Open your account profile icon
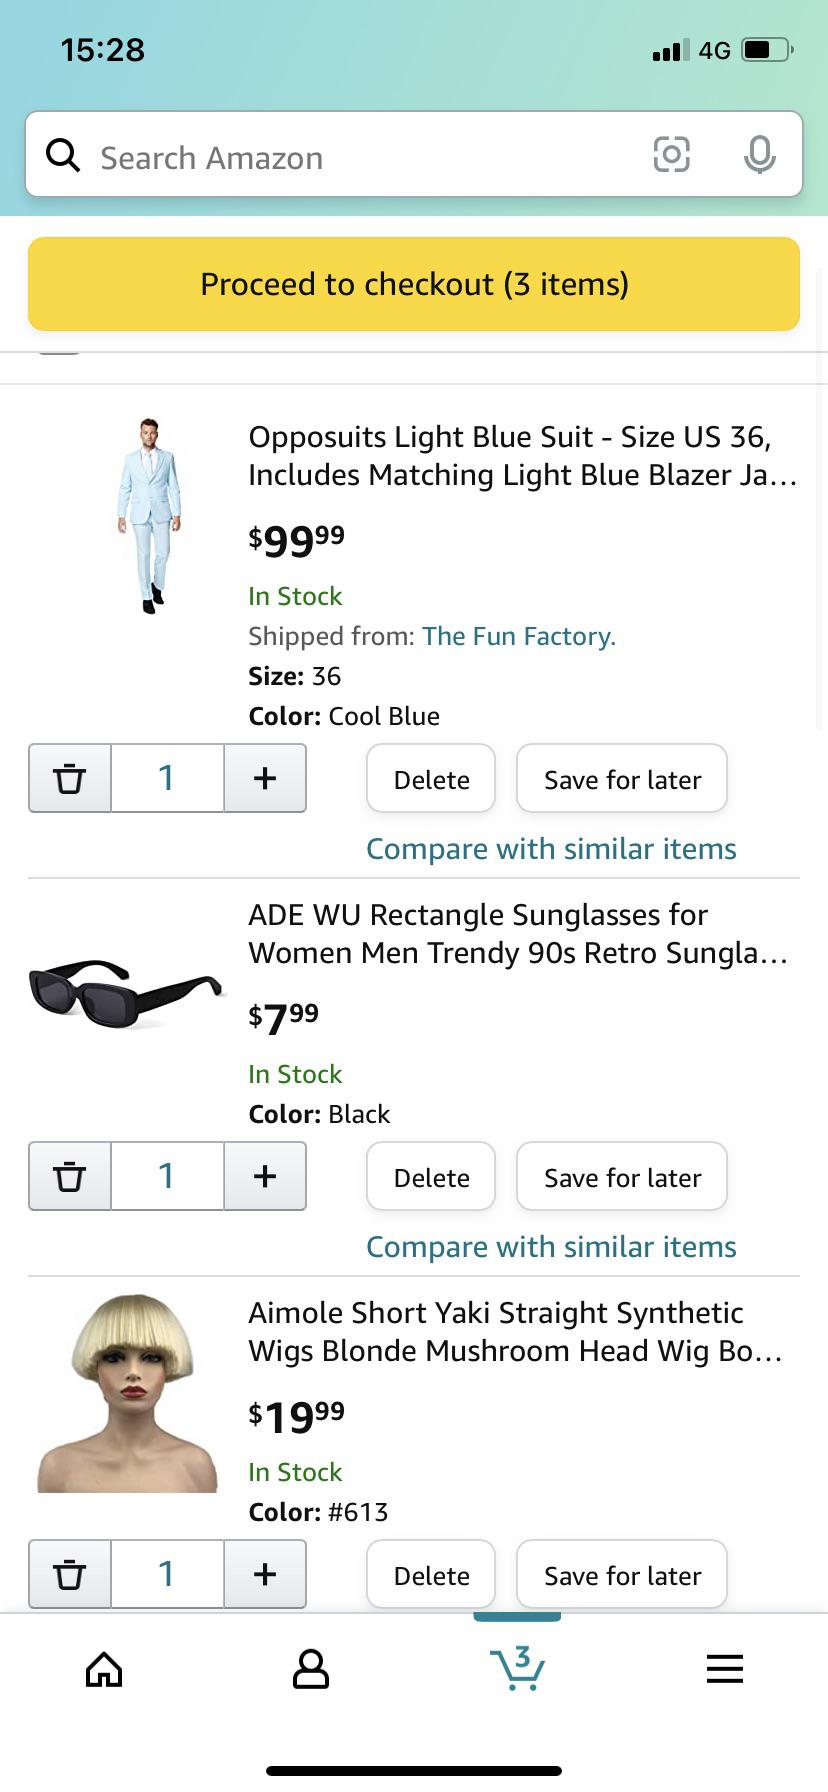Screen dimensions: 828x1792 tap(310, 1668)
